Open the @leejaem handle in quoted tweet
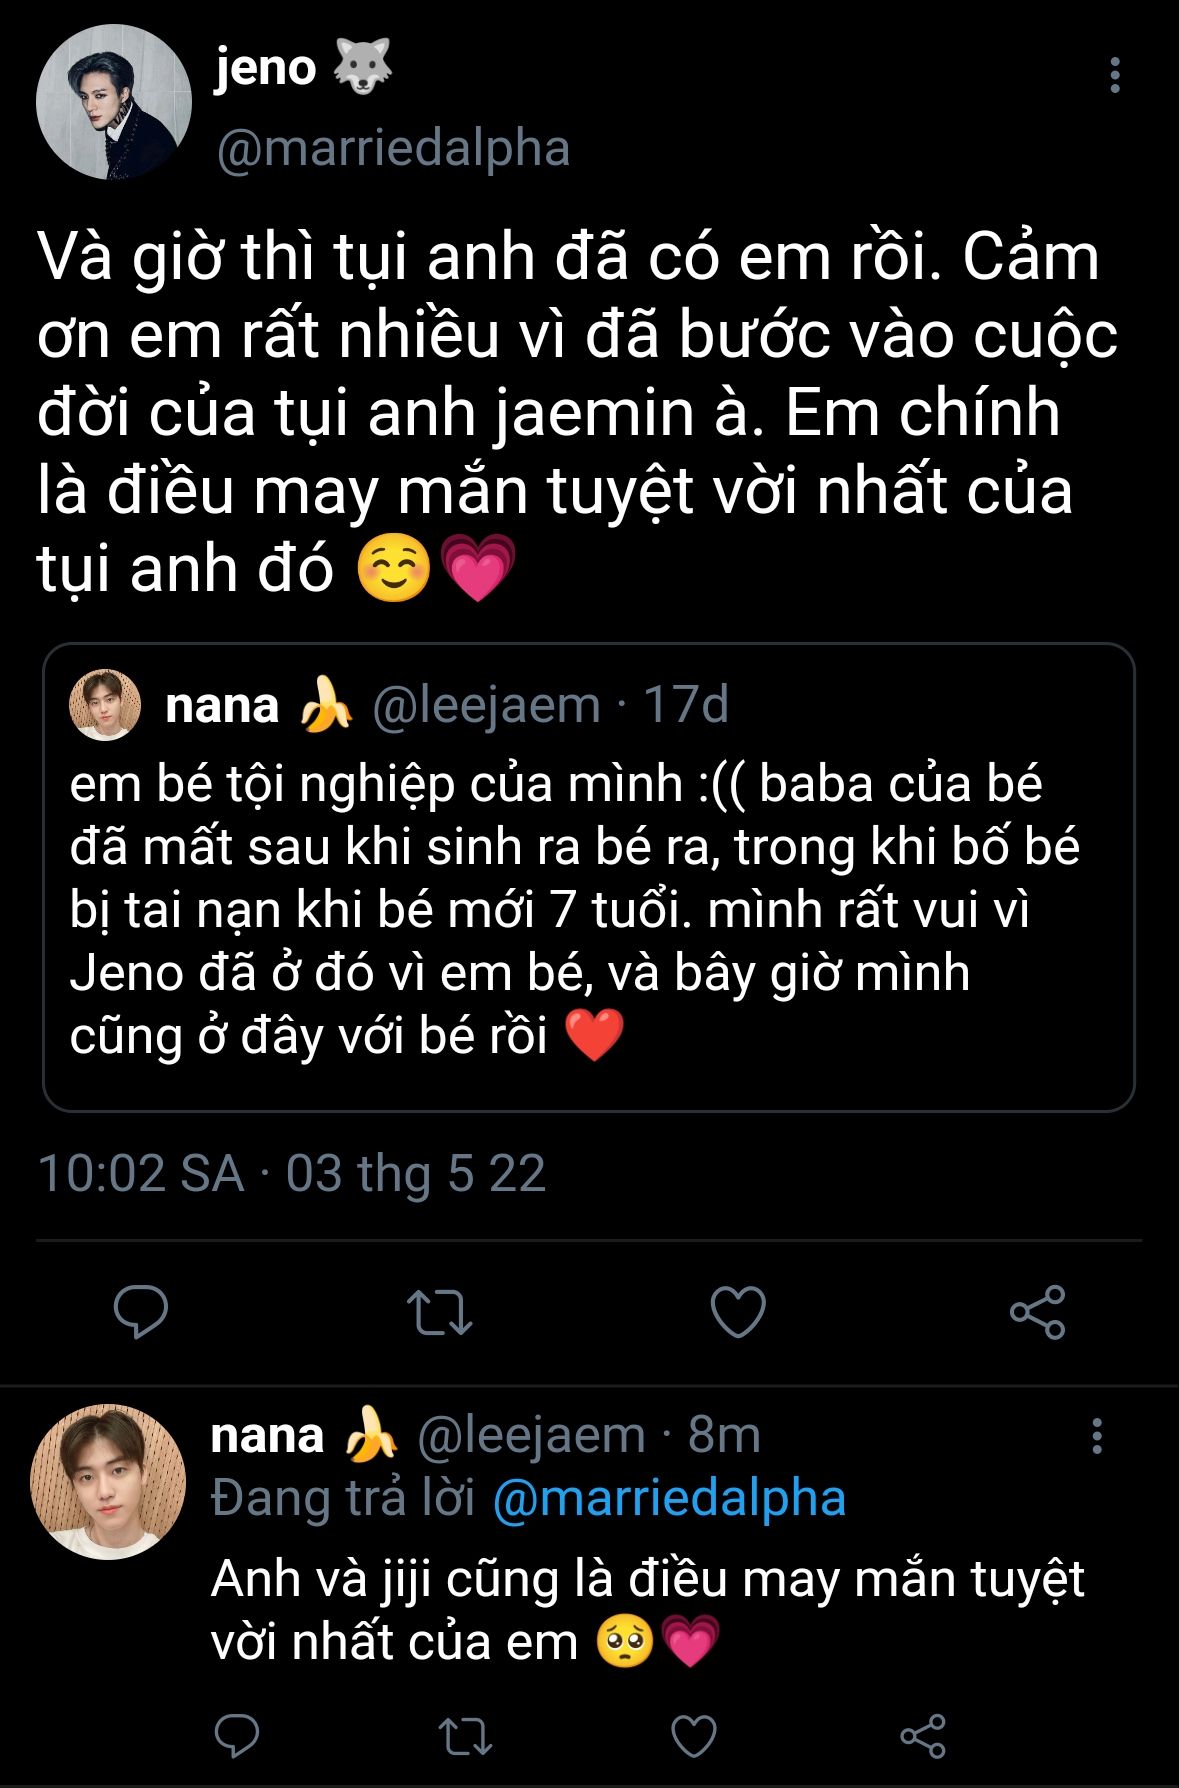Viewport: 1179px width, 1788px height. coord(486,704)
